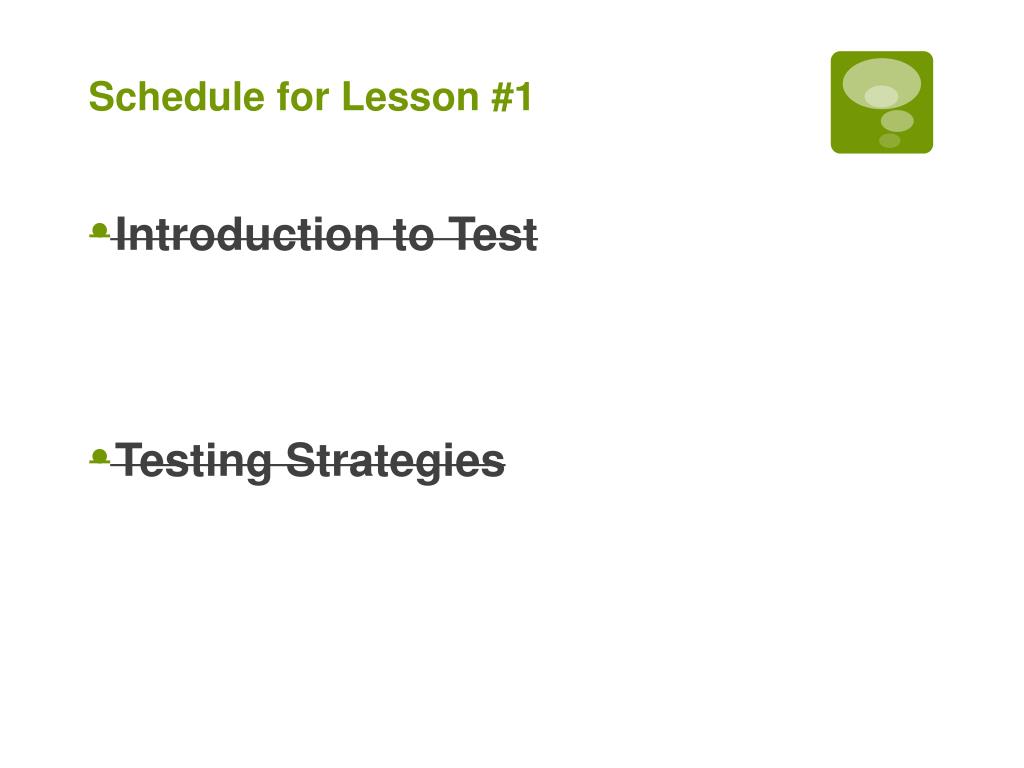Click the word Schedule in the title

(x=176, y=97)
